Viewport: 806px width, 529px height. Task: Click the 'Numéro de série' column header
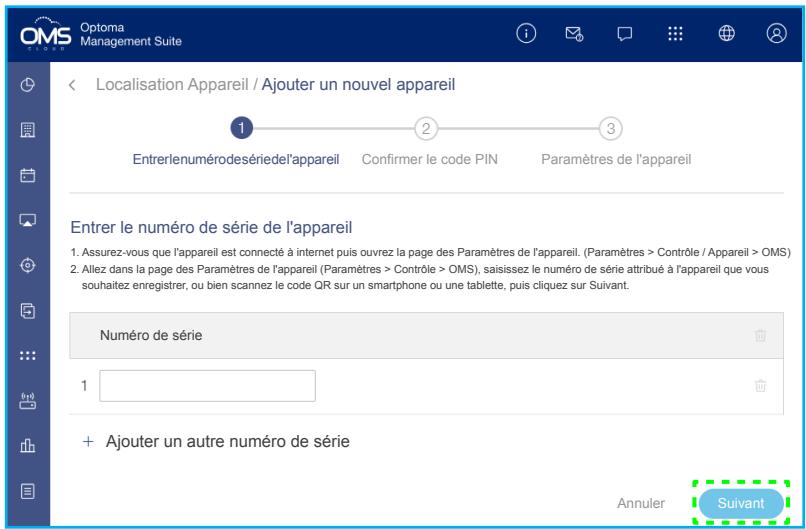point(151,335)
